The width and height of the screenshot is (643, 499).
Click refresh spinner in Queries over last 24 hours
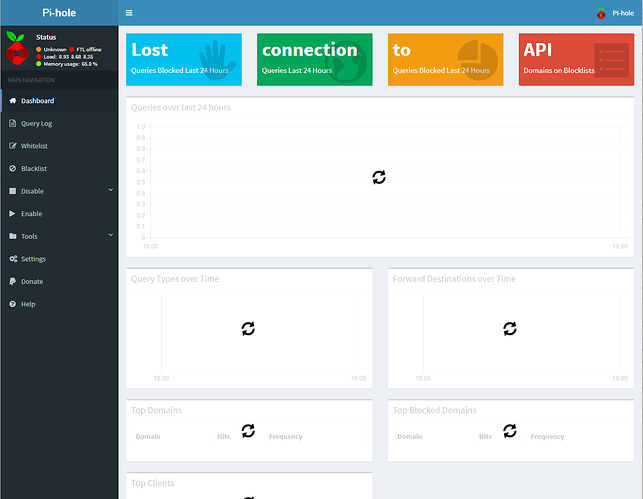click(379, 177)
